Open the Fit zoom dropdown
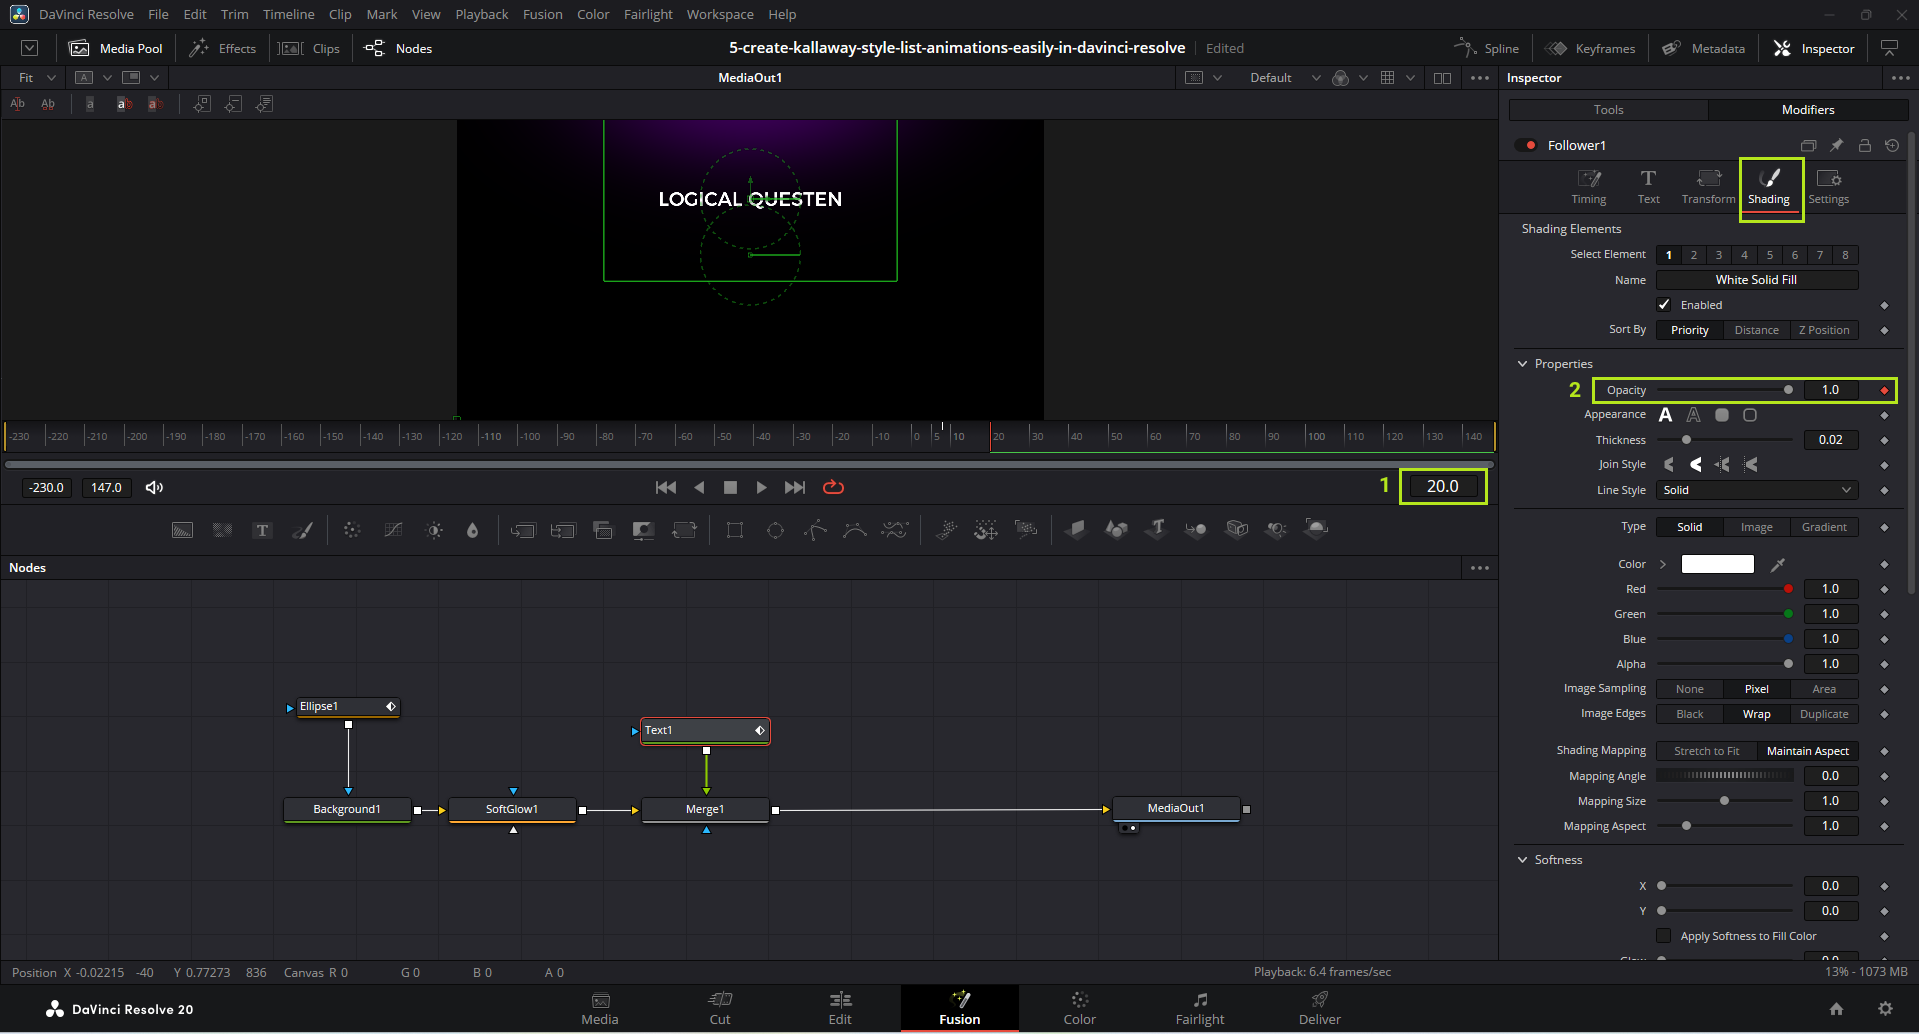 click(x=37, y=78)
